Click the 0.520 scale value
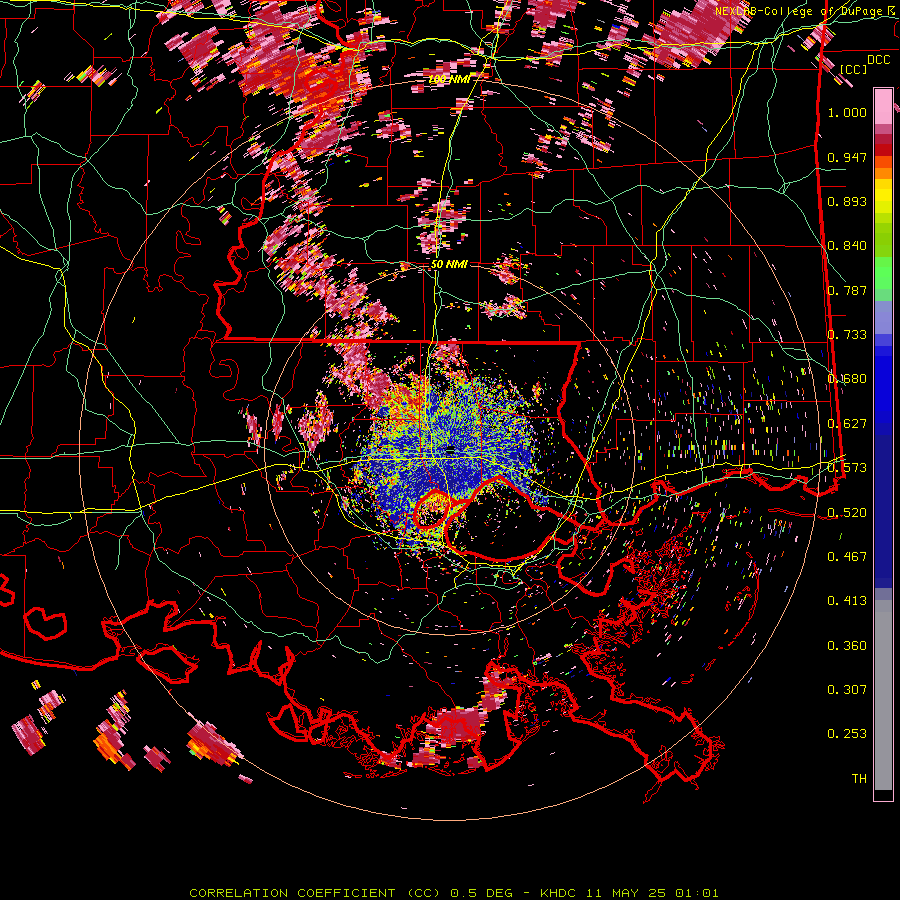900x900 pixels. (847, 513)
